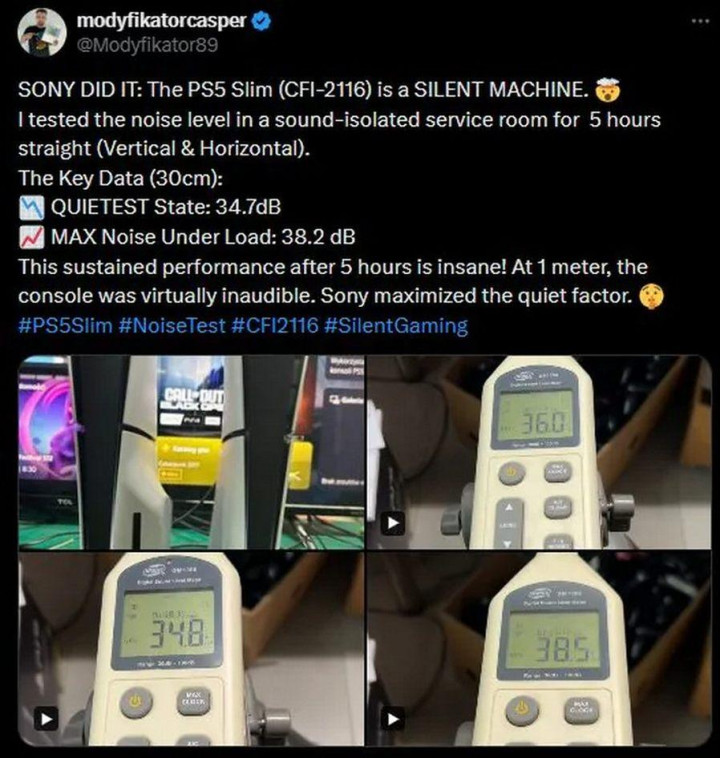
Task: Click the exploding head emoji
Action: coord(607,90)
